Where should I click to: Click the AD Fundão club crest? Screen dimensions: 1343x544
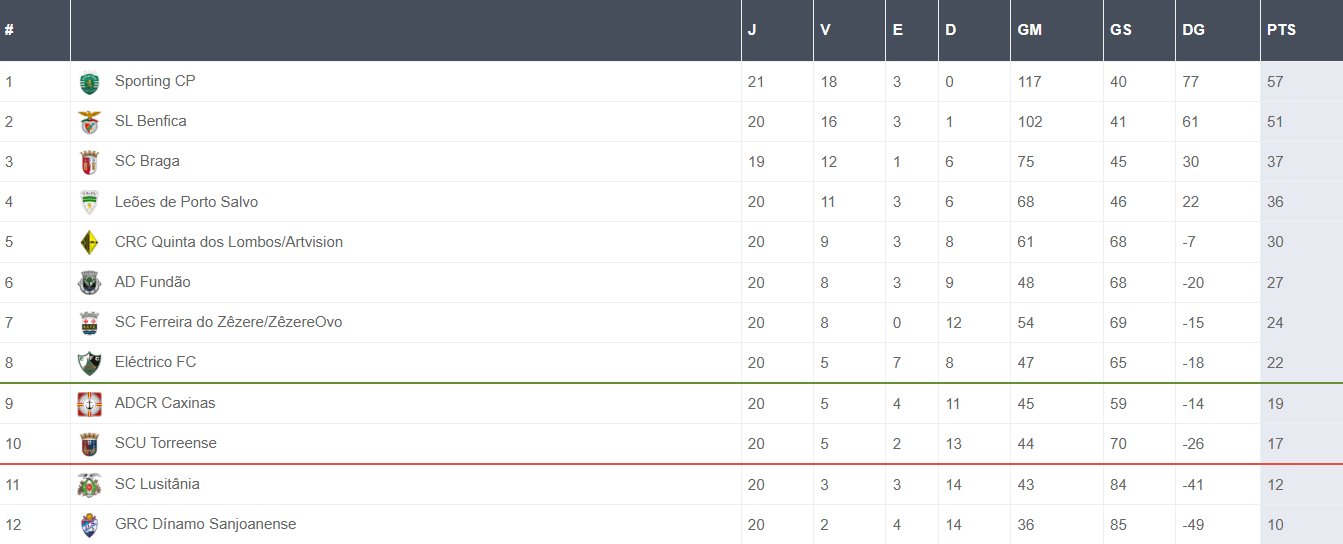(90, 283)
